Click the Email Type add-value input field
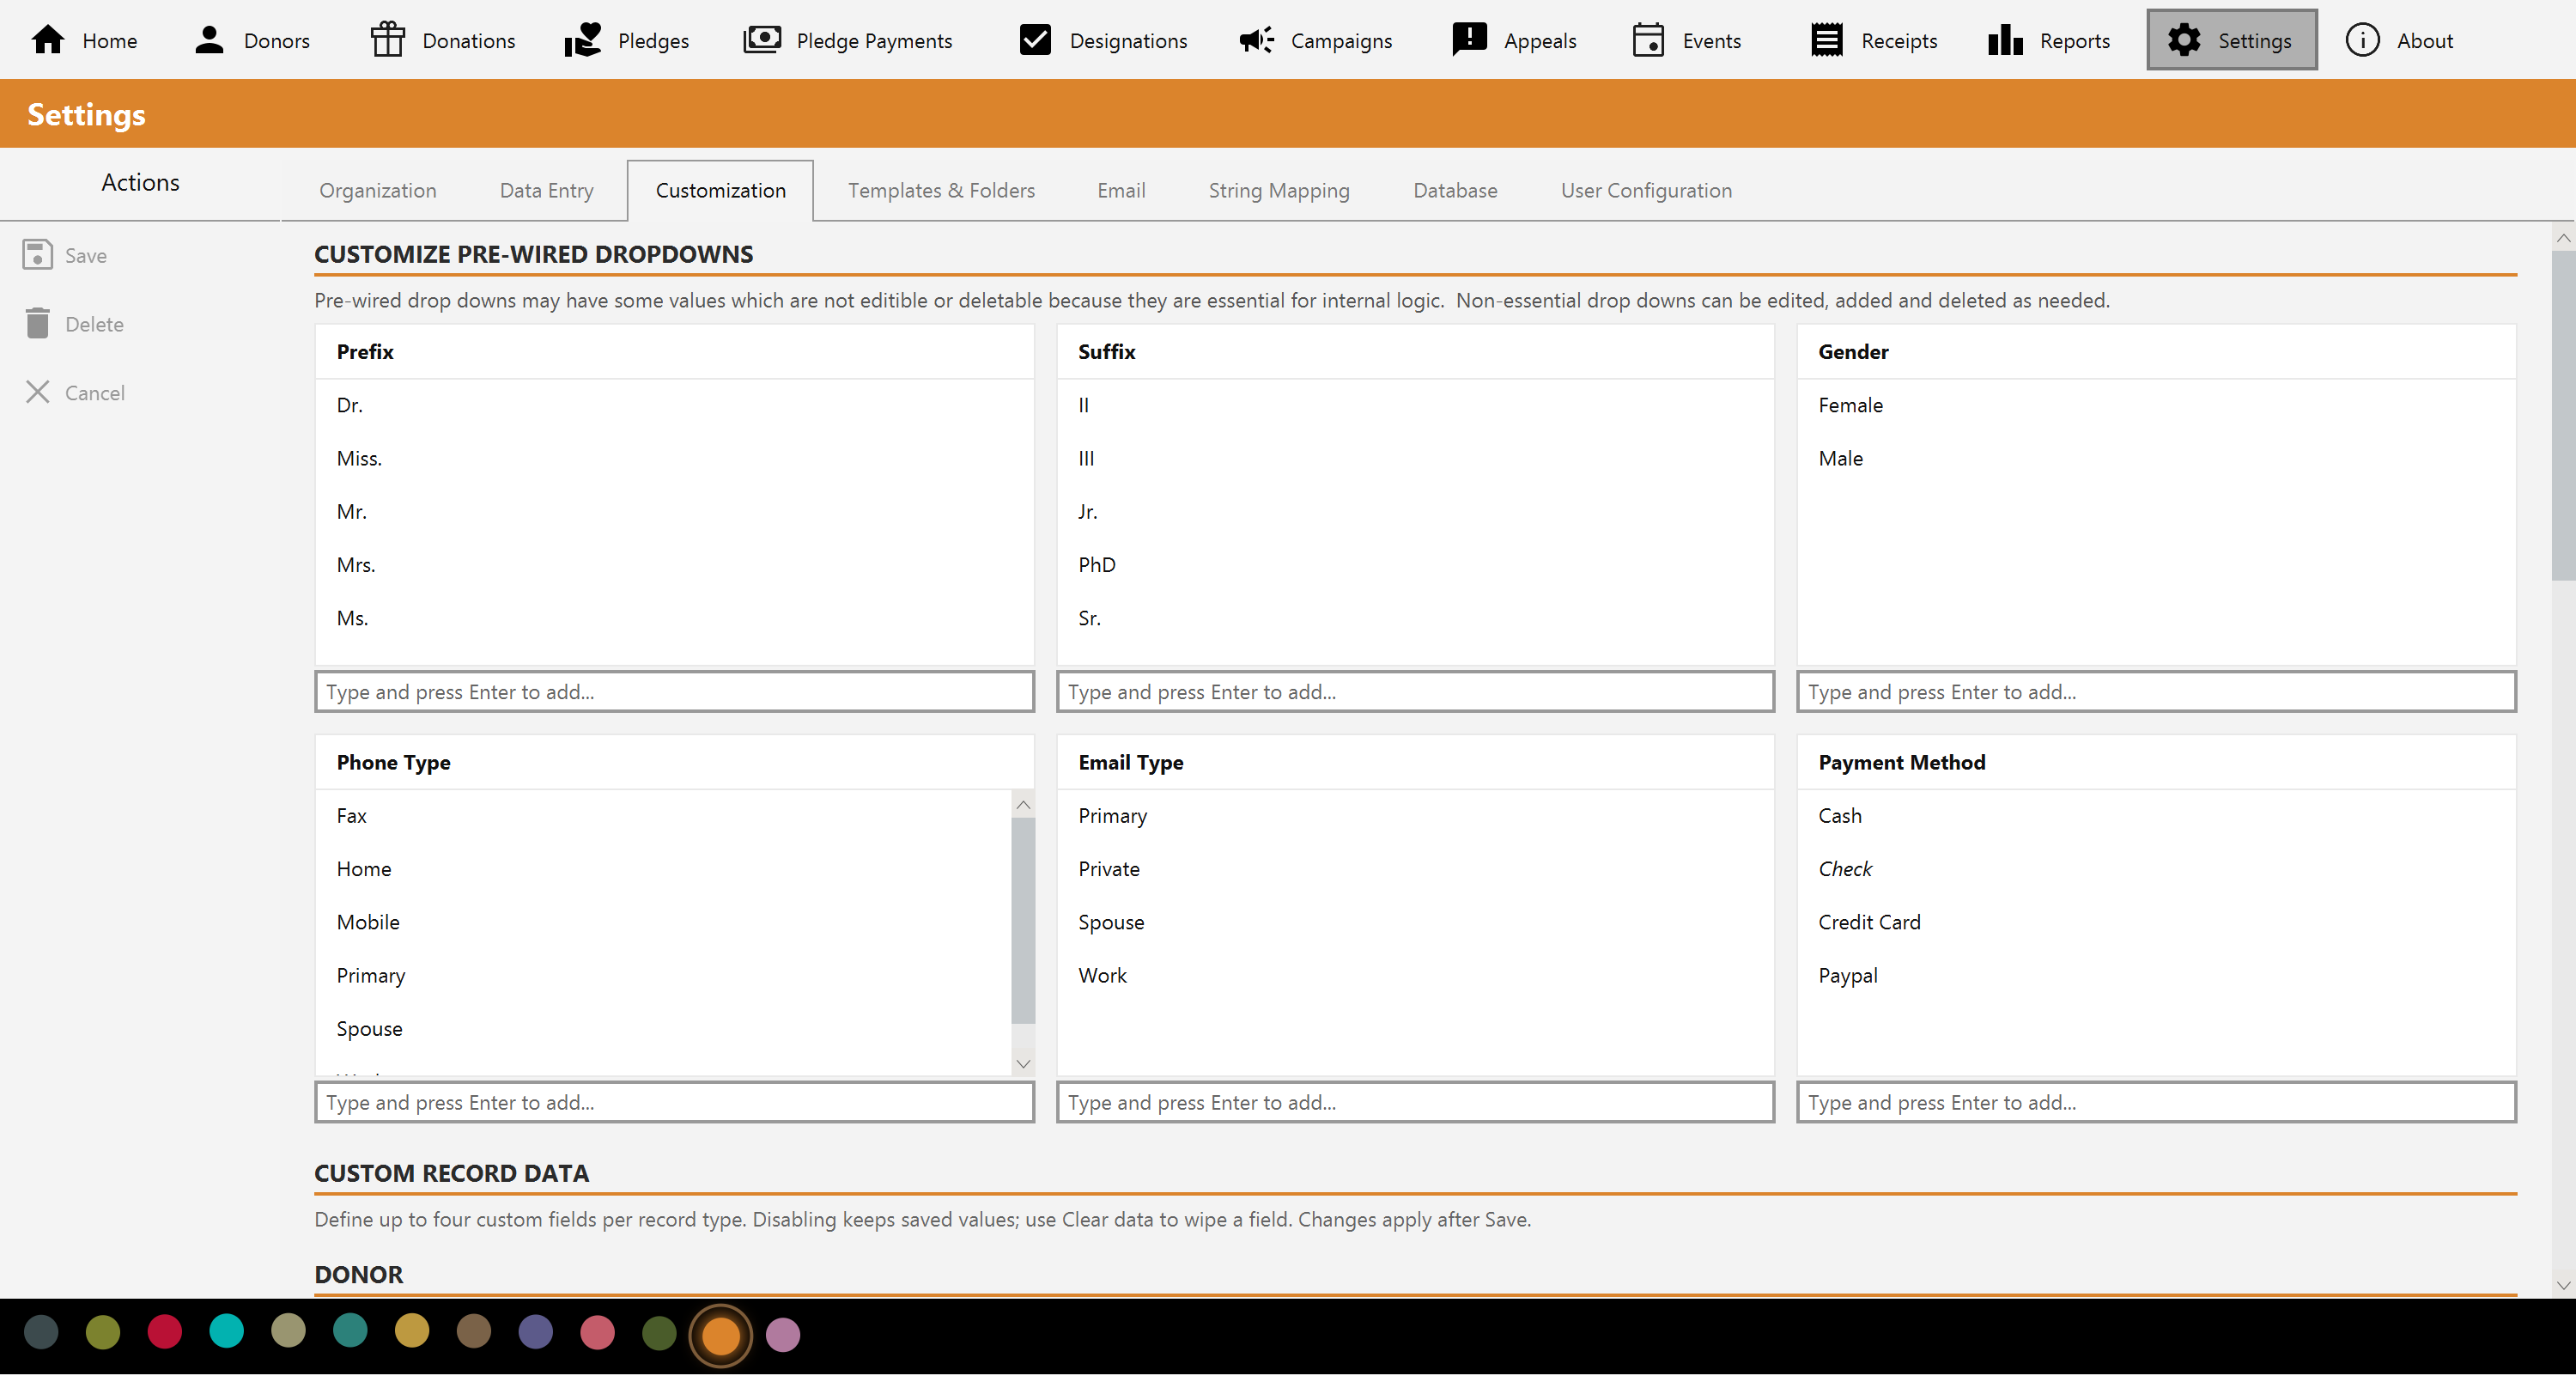Screen dimensions: 2576x1382 pos(1415,1104)
